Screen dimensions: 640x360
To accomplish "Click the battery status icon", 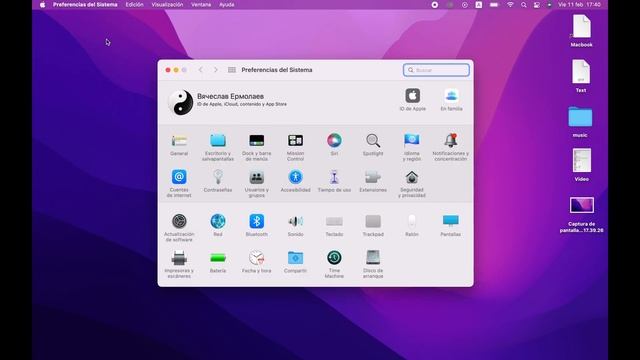I will [494, 4].
